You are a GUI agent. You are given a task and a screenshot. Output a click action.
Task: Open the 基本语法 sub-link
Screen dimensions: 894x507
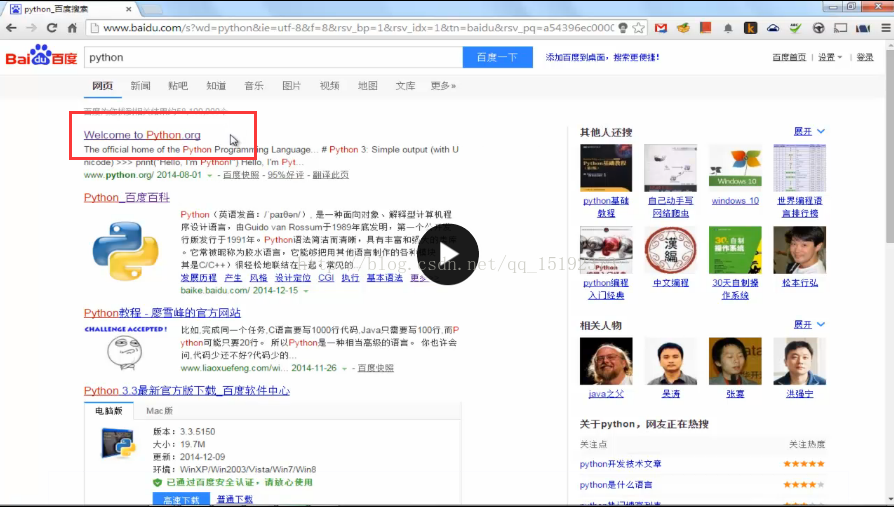pyautogui.click(x=384, y=278)
